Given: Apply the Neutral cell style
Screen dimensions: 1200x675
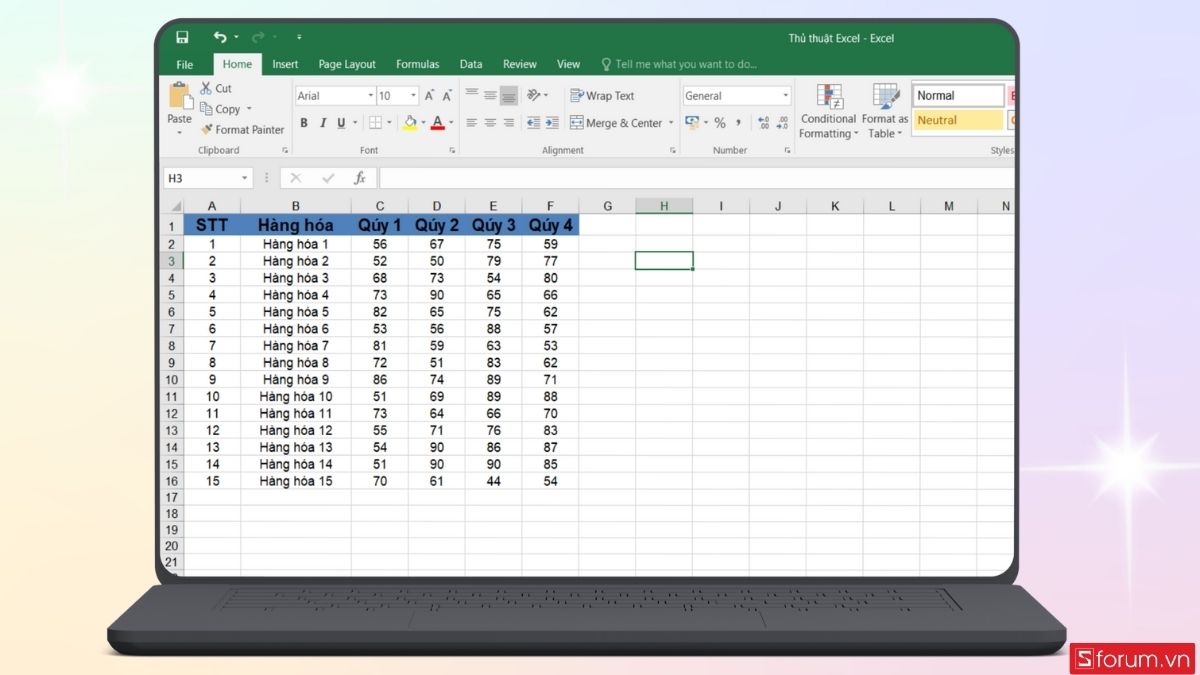Looking at the screenshot, I should tap(957, 120).
